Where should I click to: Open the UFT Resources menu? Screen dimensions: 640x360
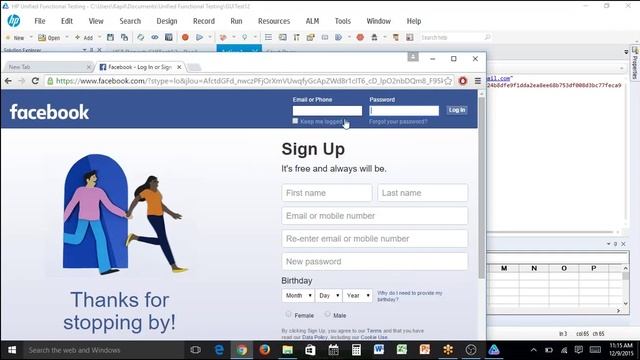(x=274, y=21)
